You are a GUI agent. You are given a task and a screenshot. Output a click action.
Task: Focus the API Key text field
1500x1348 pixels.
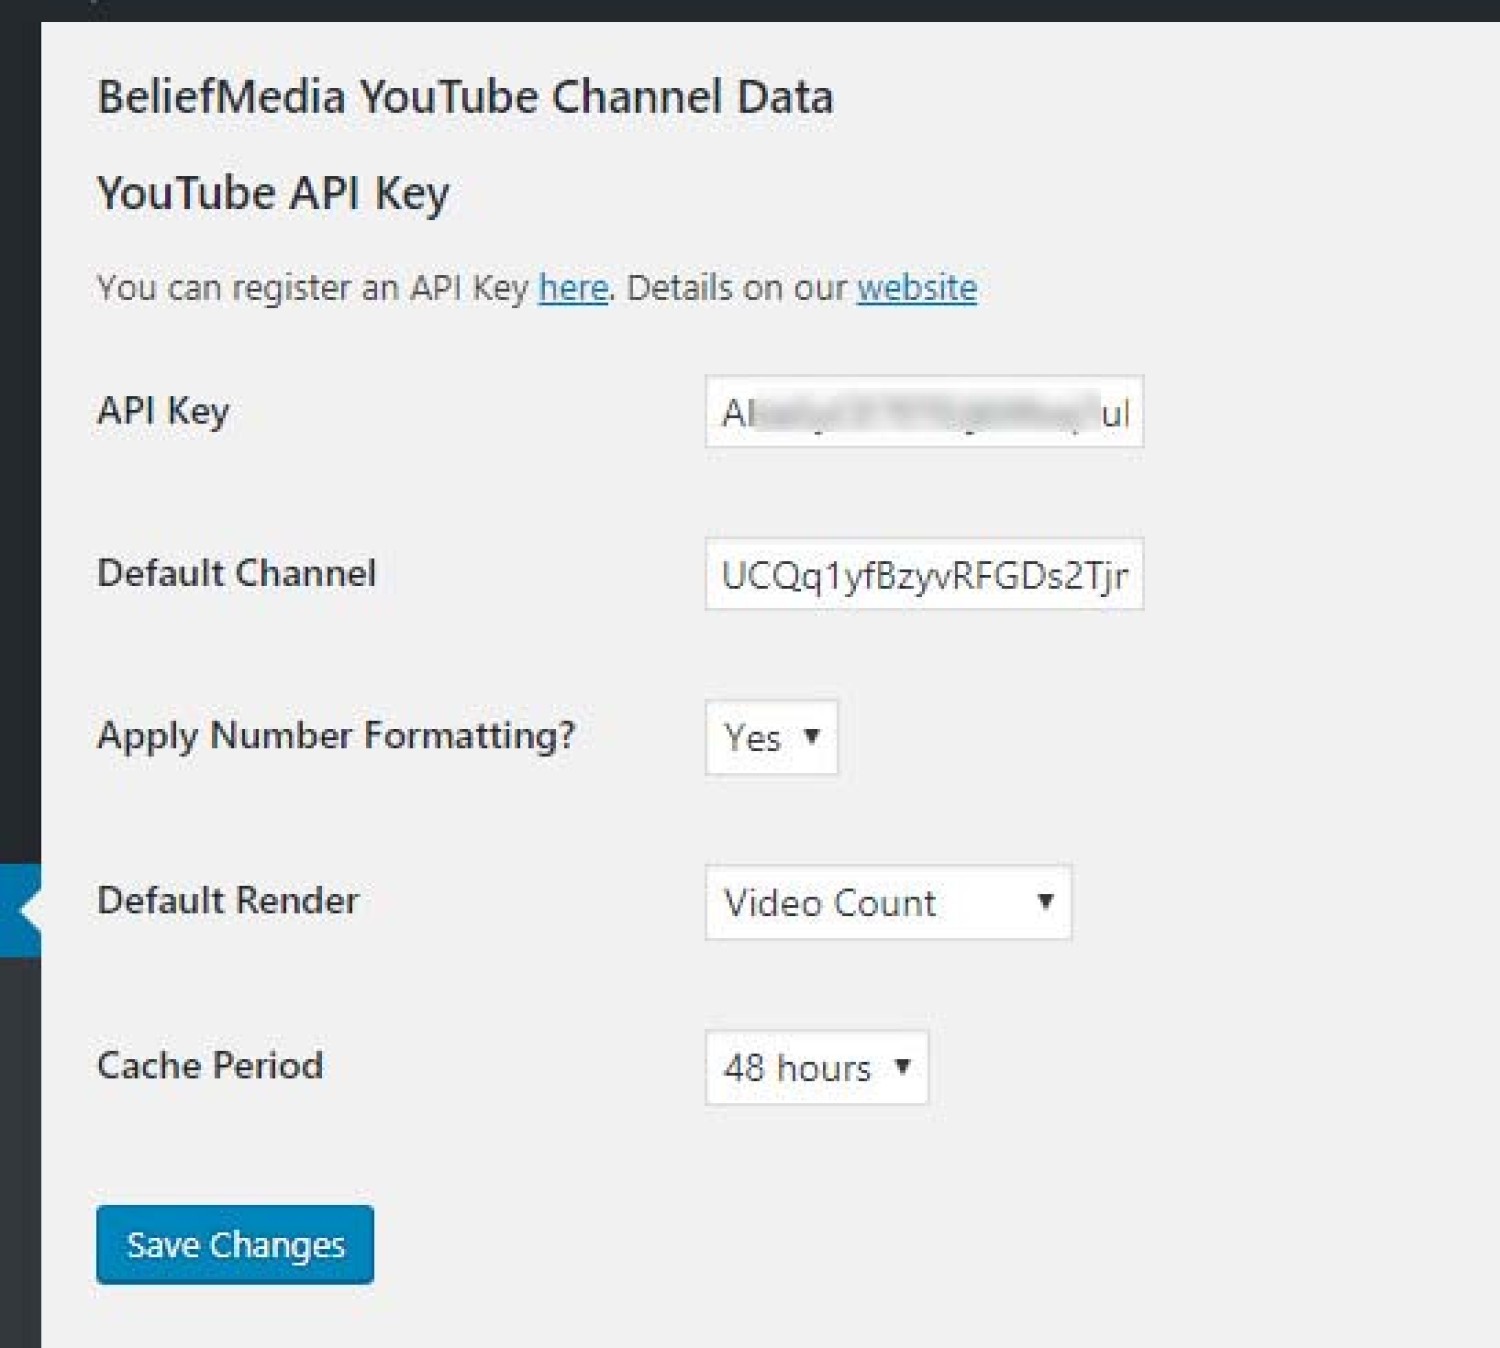pos(923,412)
